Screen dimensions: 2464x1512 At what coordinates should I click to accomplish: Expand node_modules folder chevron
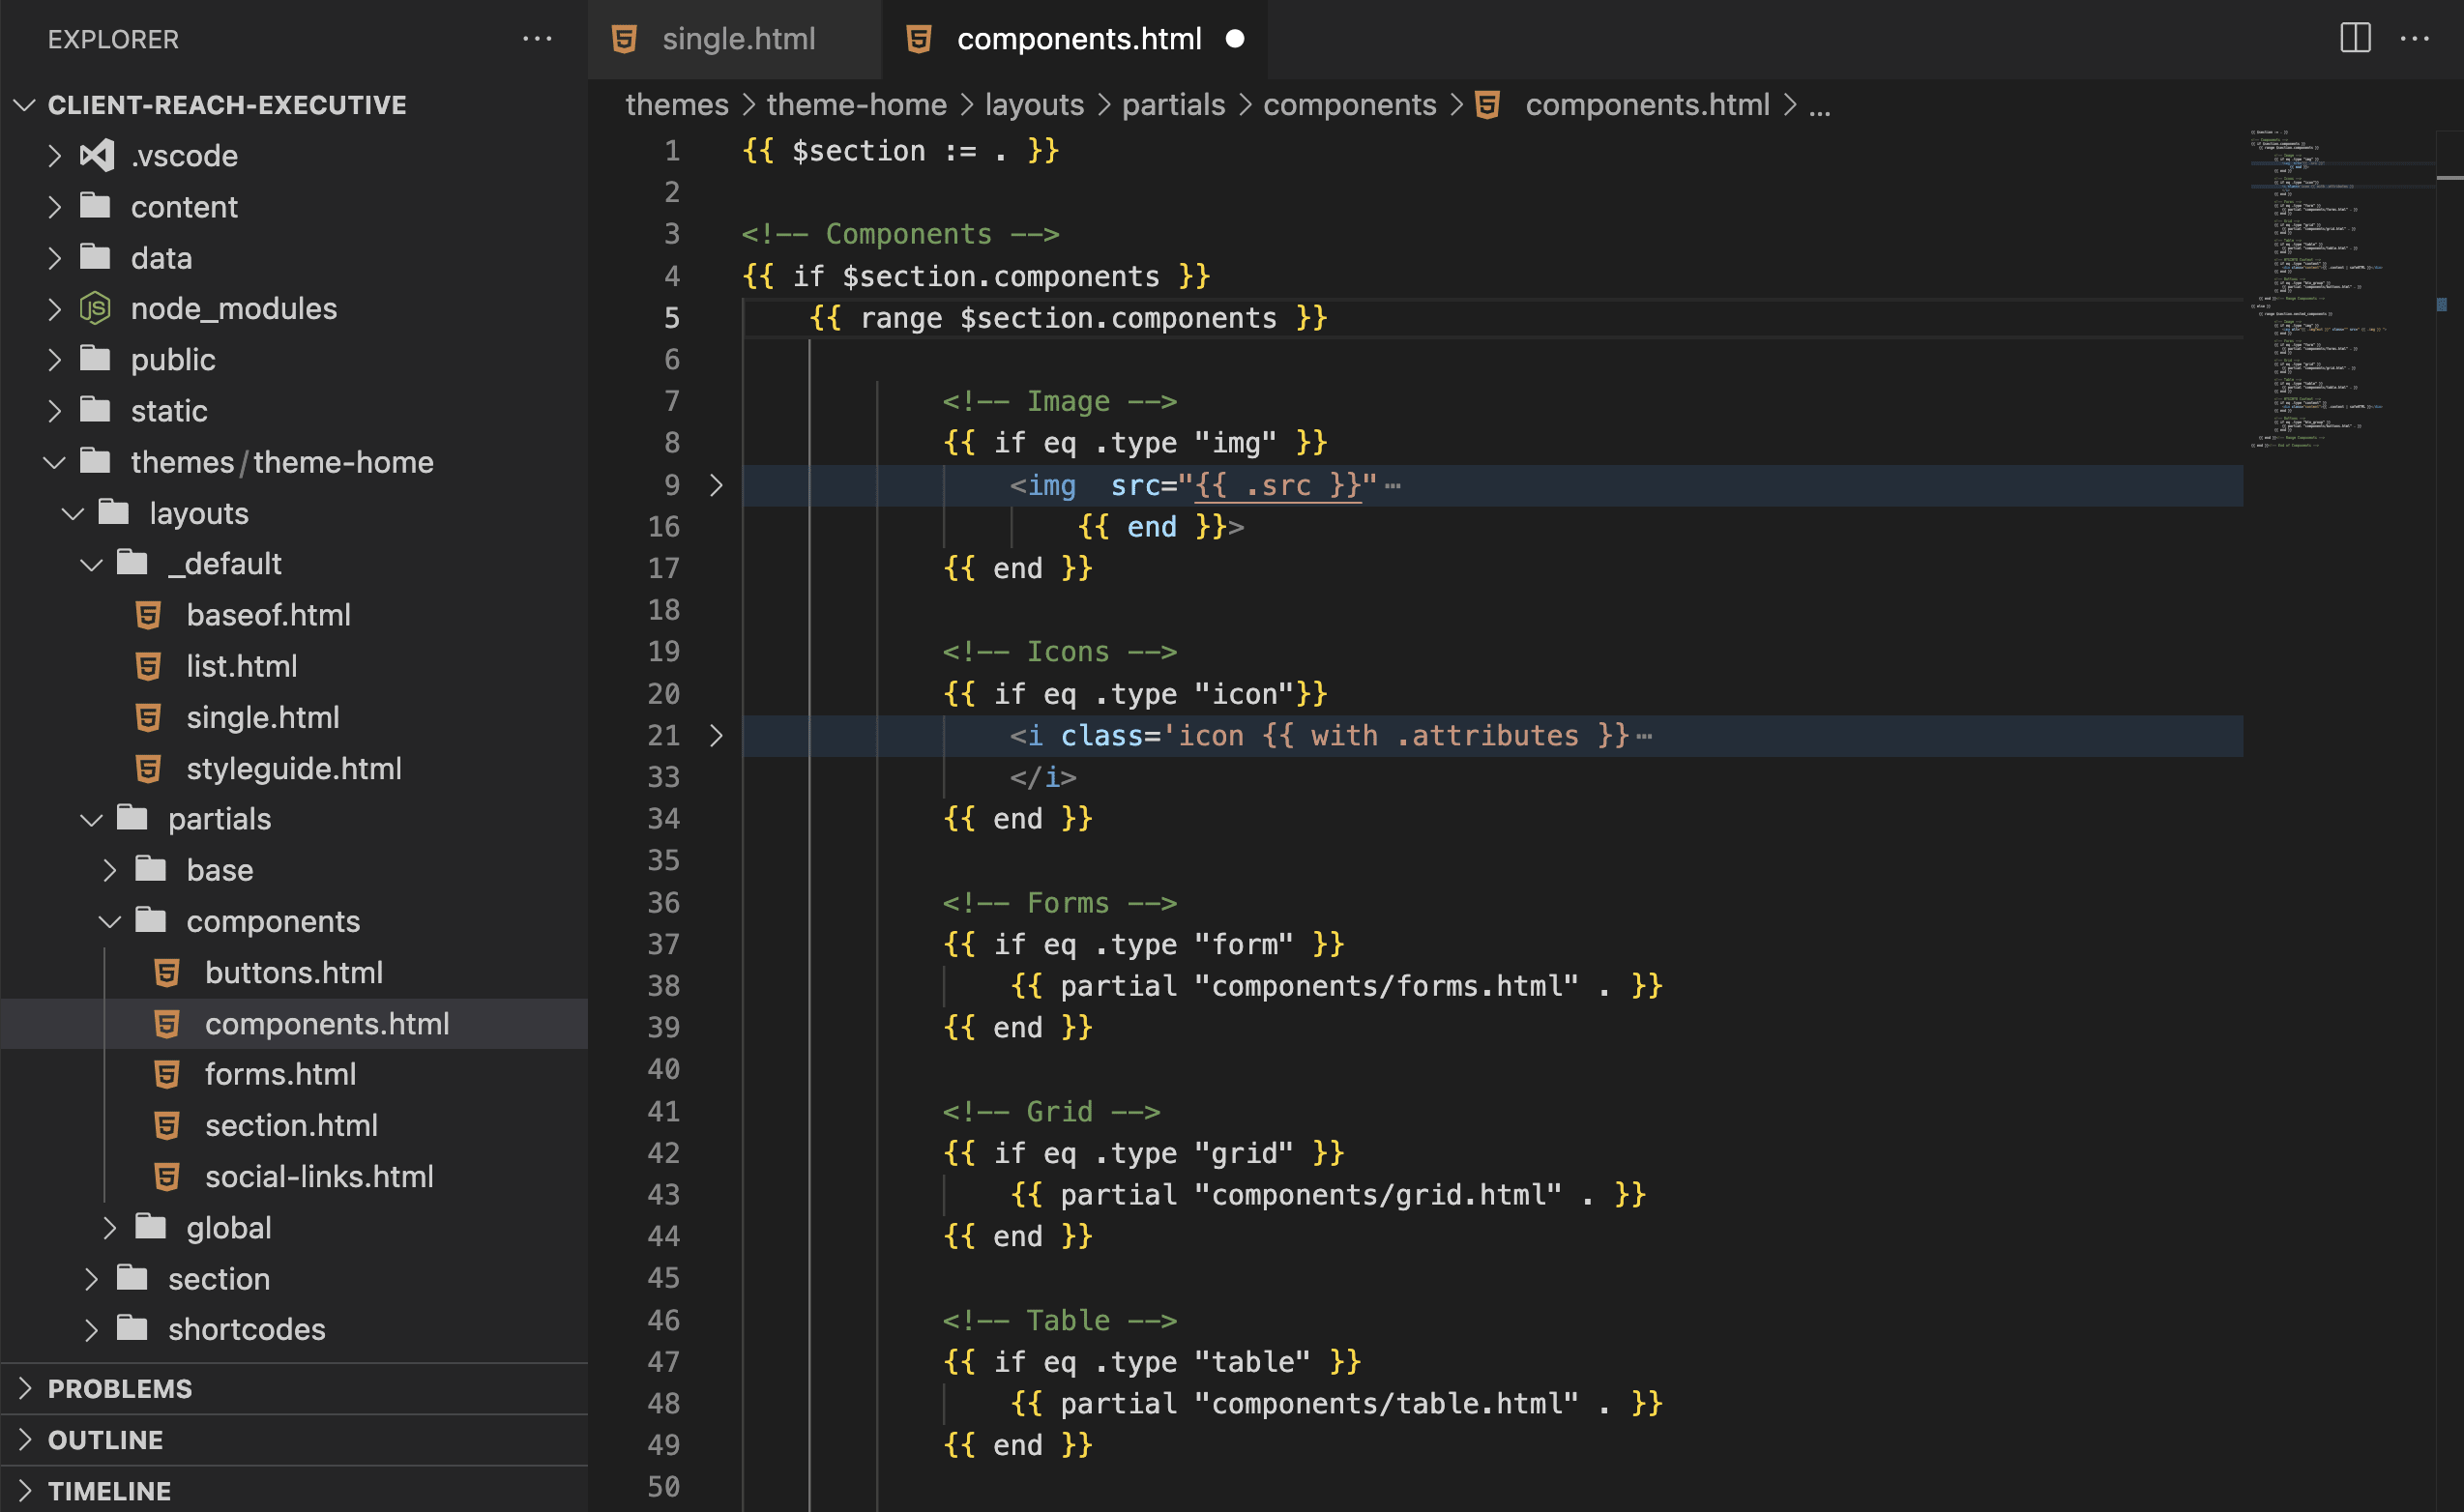click(55, 308)
